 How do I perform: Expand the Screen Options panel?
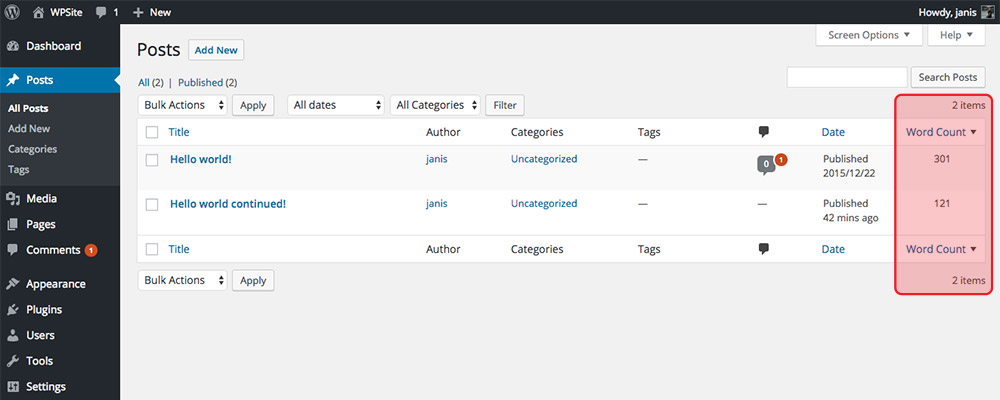tap(868, 35)
